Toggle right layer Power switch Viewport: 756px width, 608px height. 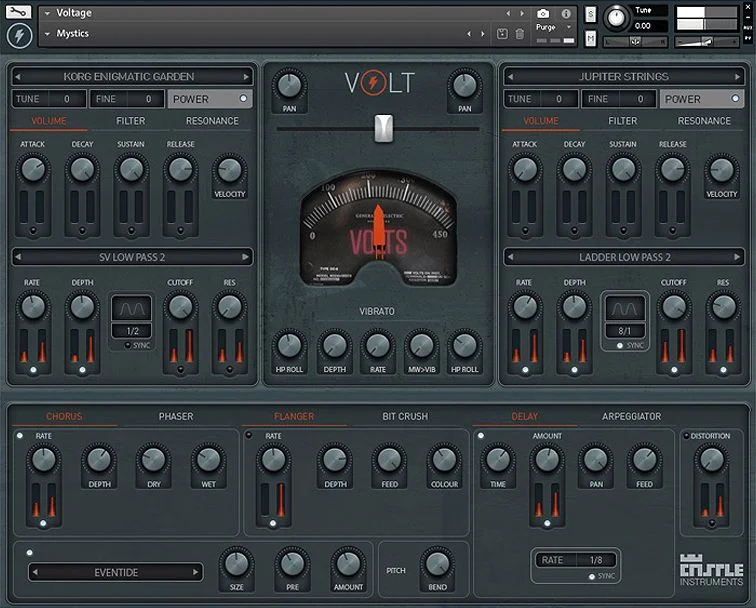click(x=702, y=99)
